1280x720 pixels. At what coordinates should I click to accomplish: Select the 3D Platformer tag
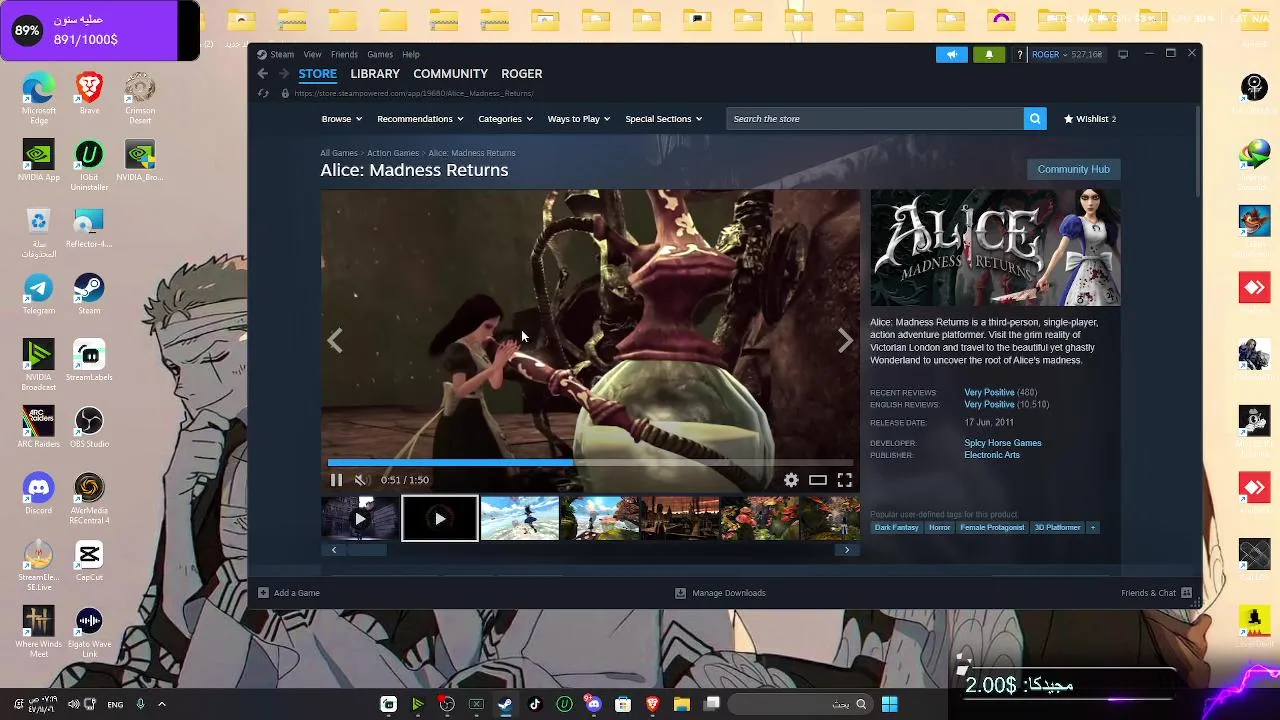[1057, 527]
